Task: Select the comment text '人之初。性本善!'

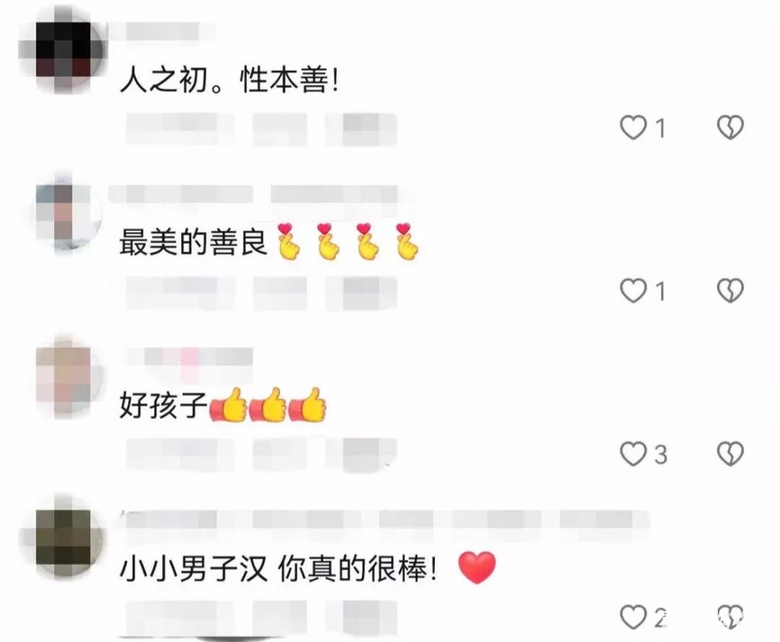Action: 229,81
